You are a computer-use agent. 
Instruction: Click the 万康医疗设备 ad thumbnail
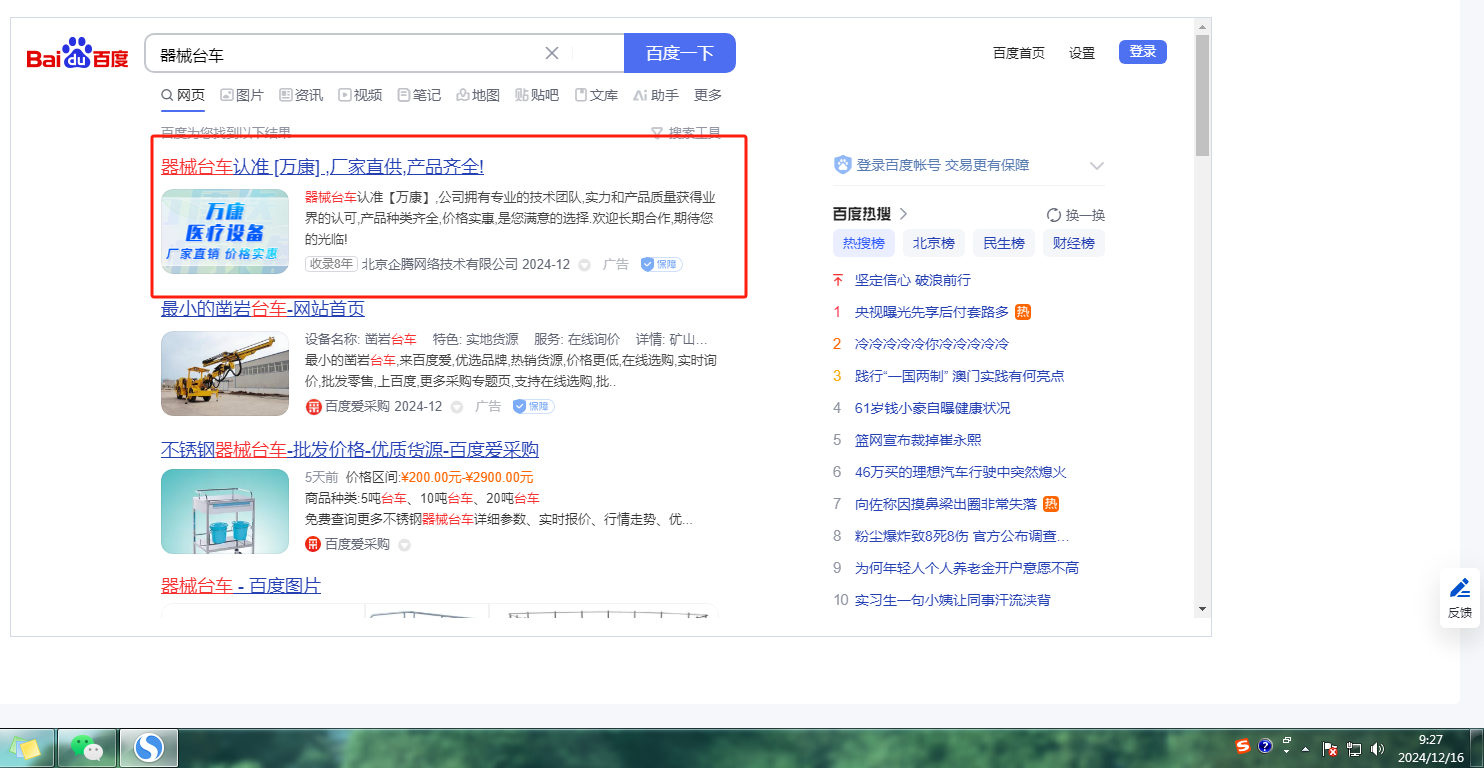[x=225, y=231]
